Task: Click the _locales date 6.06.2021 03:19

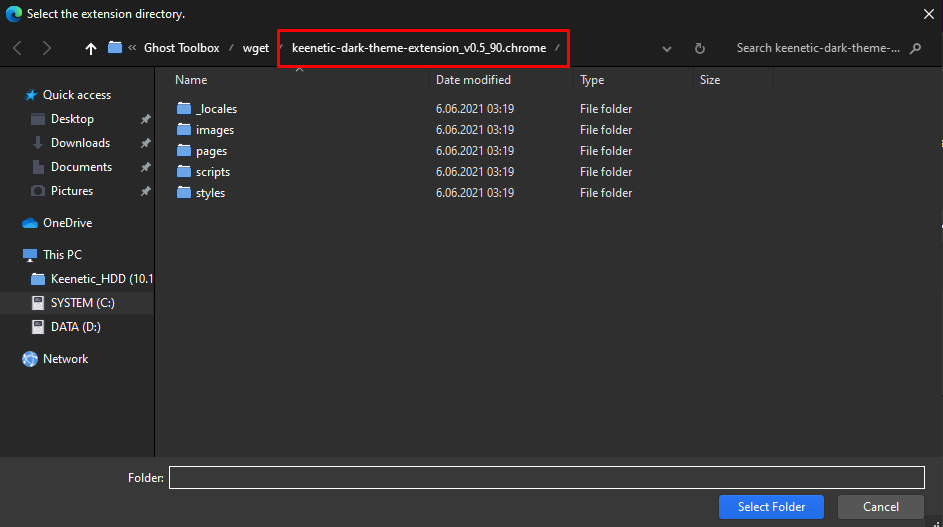Action: coord(475,109)
